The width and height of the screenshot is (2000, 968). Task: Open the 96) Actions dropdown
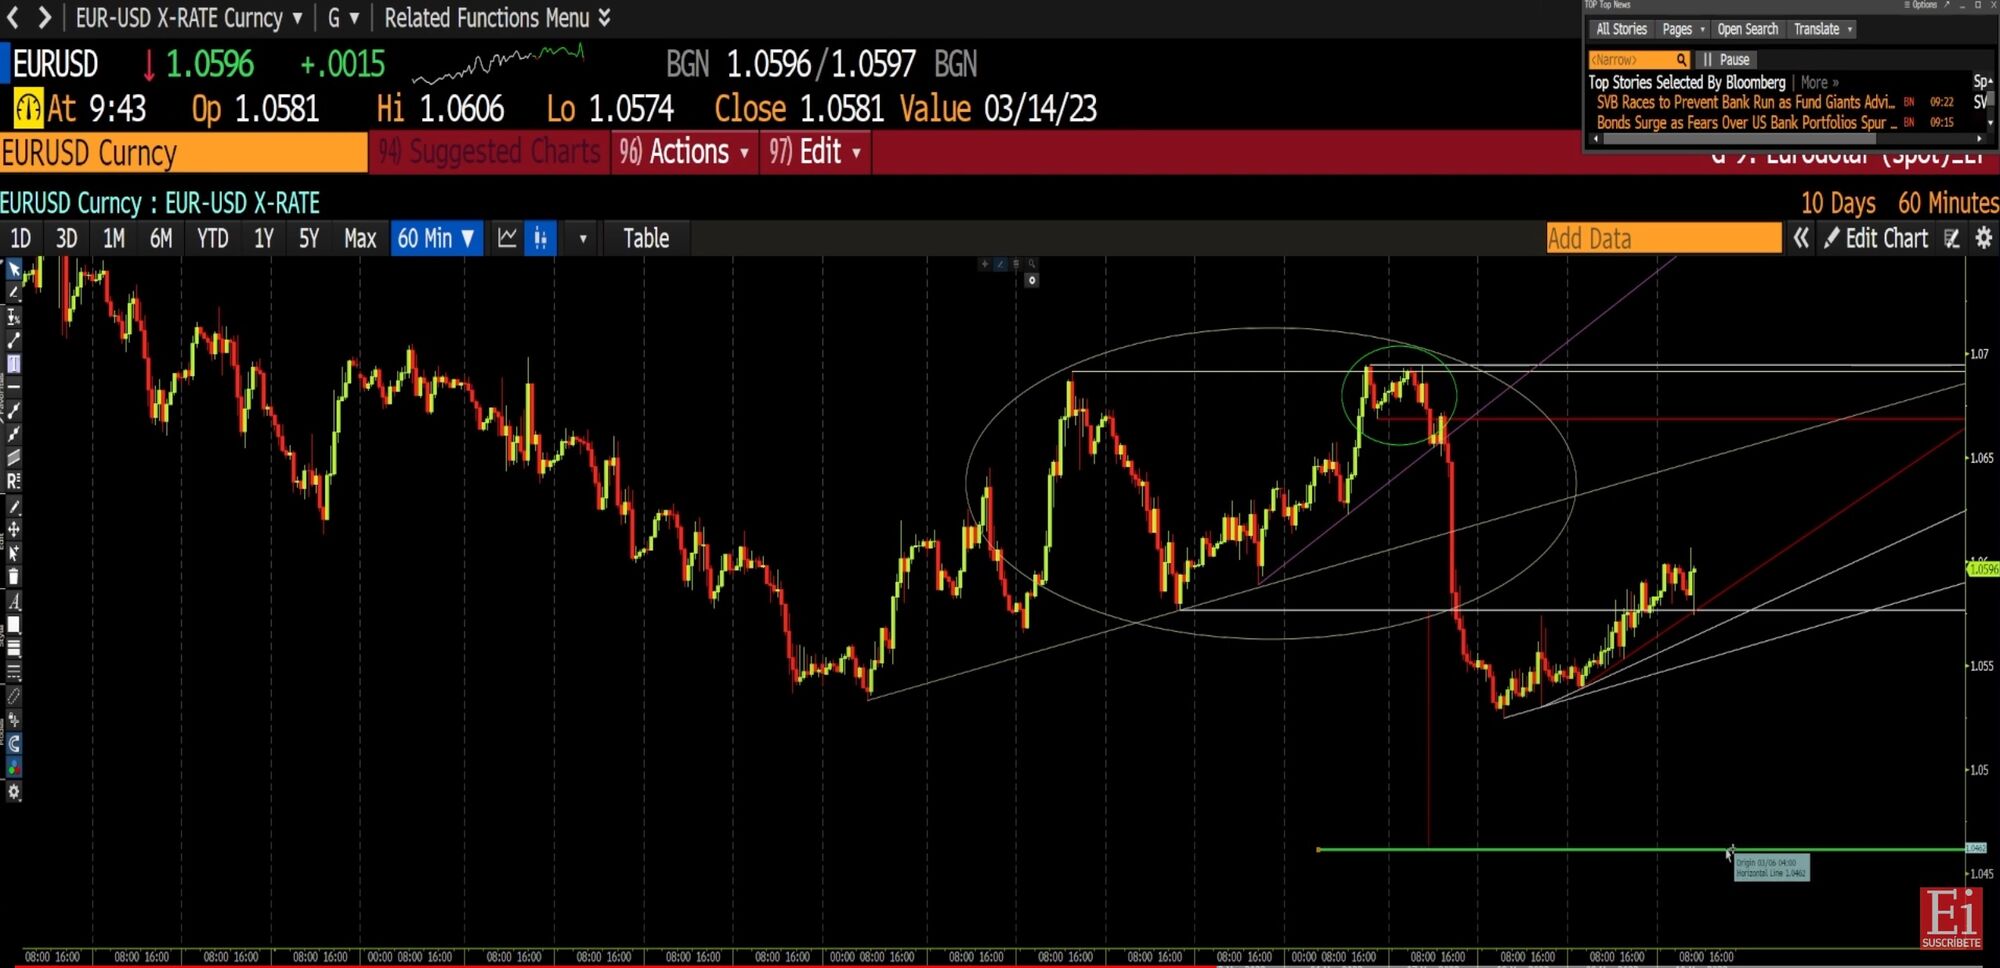pyautogui.click(x=685, y=152)
